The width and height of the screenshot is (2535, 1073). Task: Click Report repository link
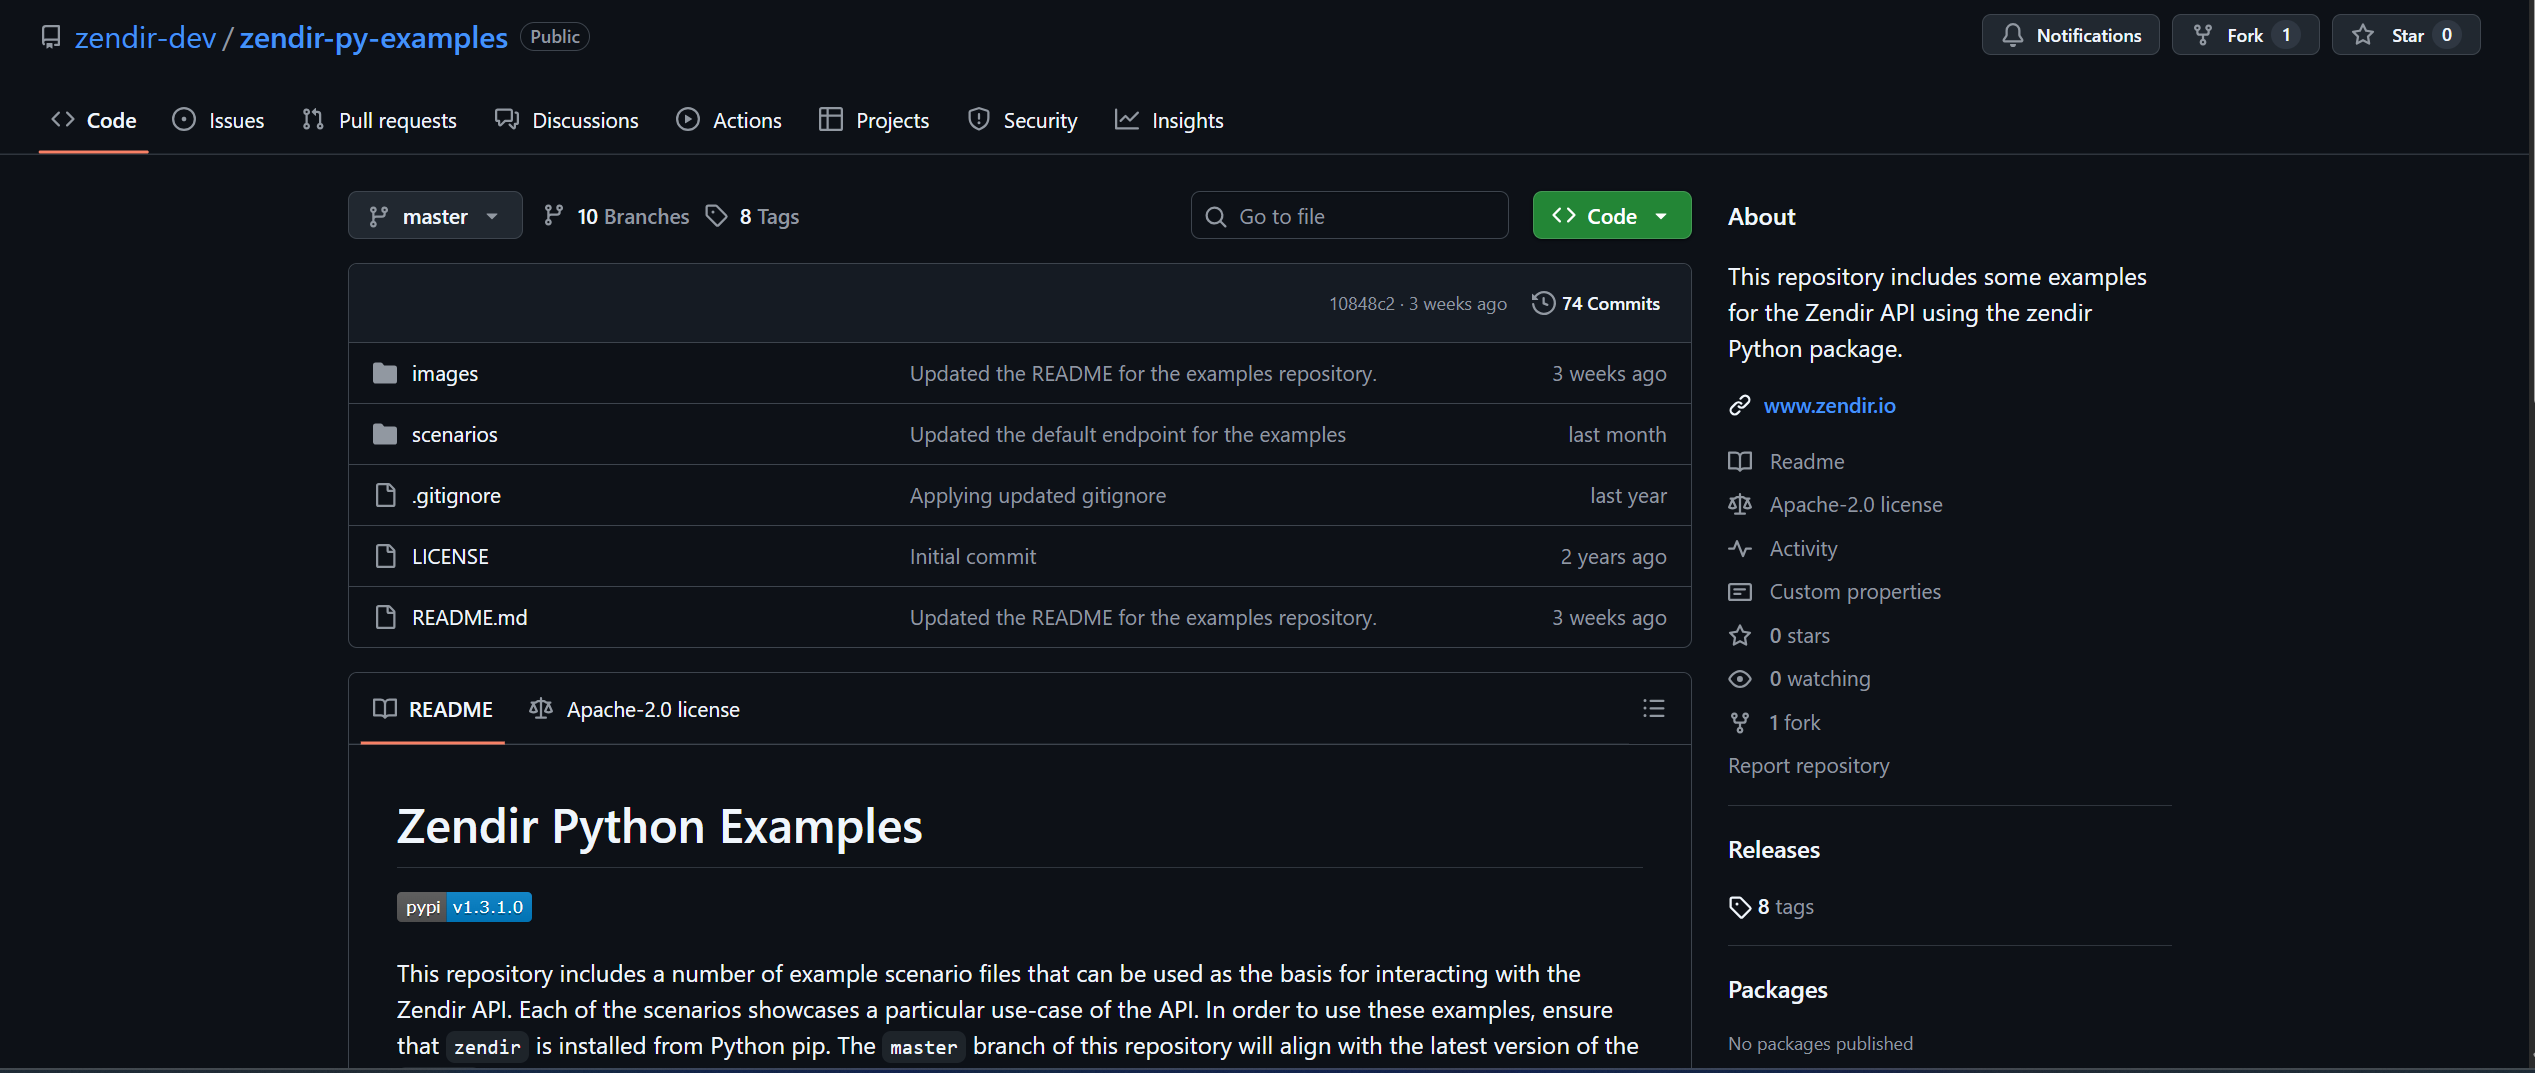click(x=1808, y=766)
